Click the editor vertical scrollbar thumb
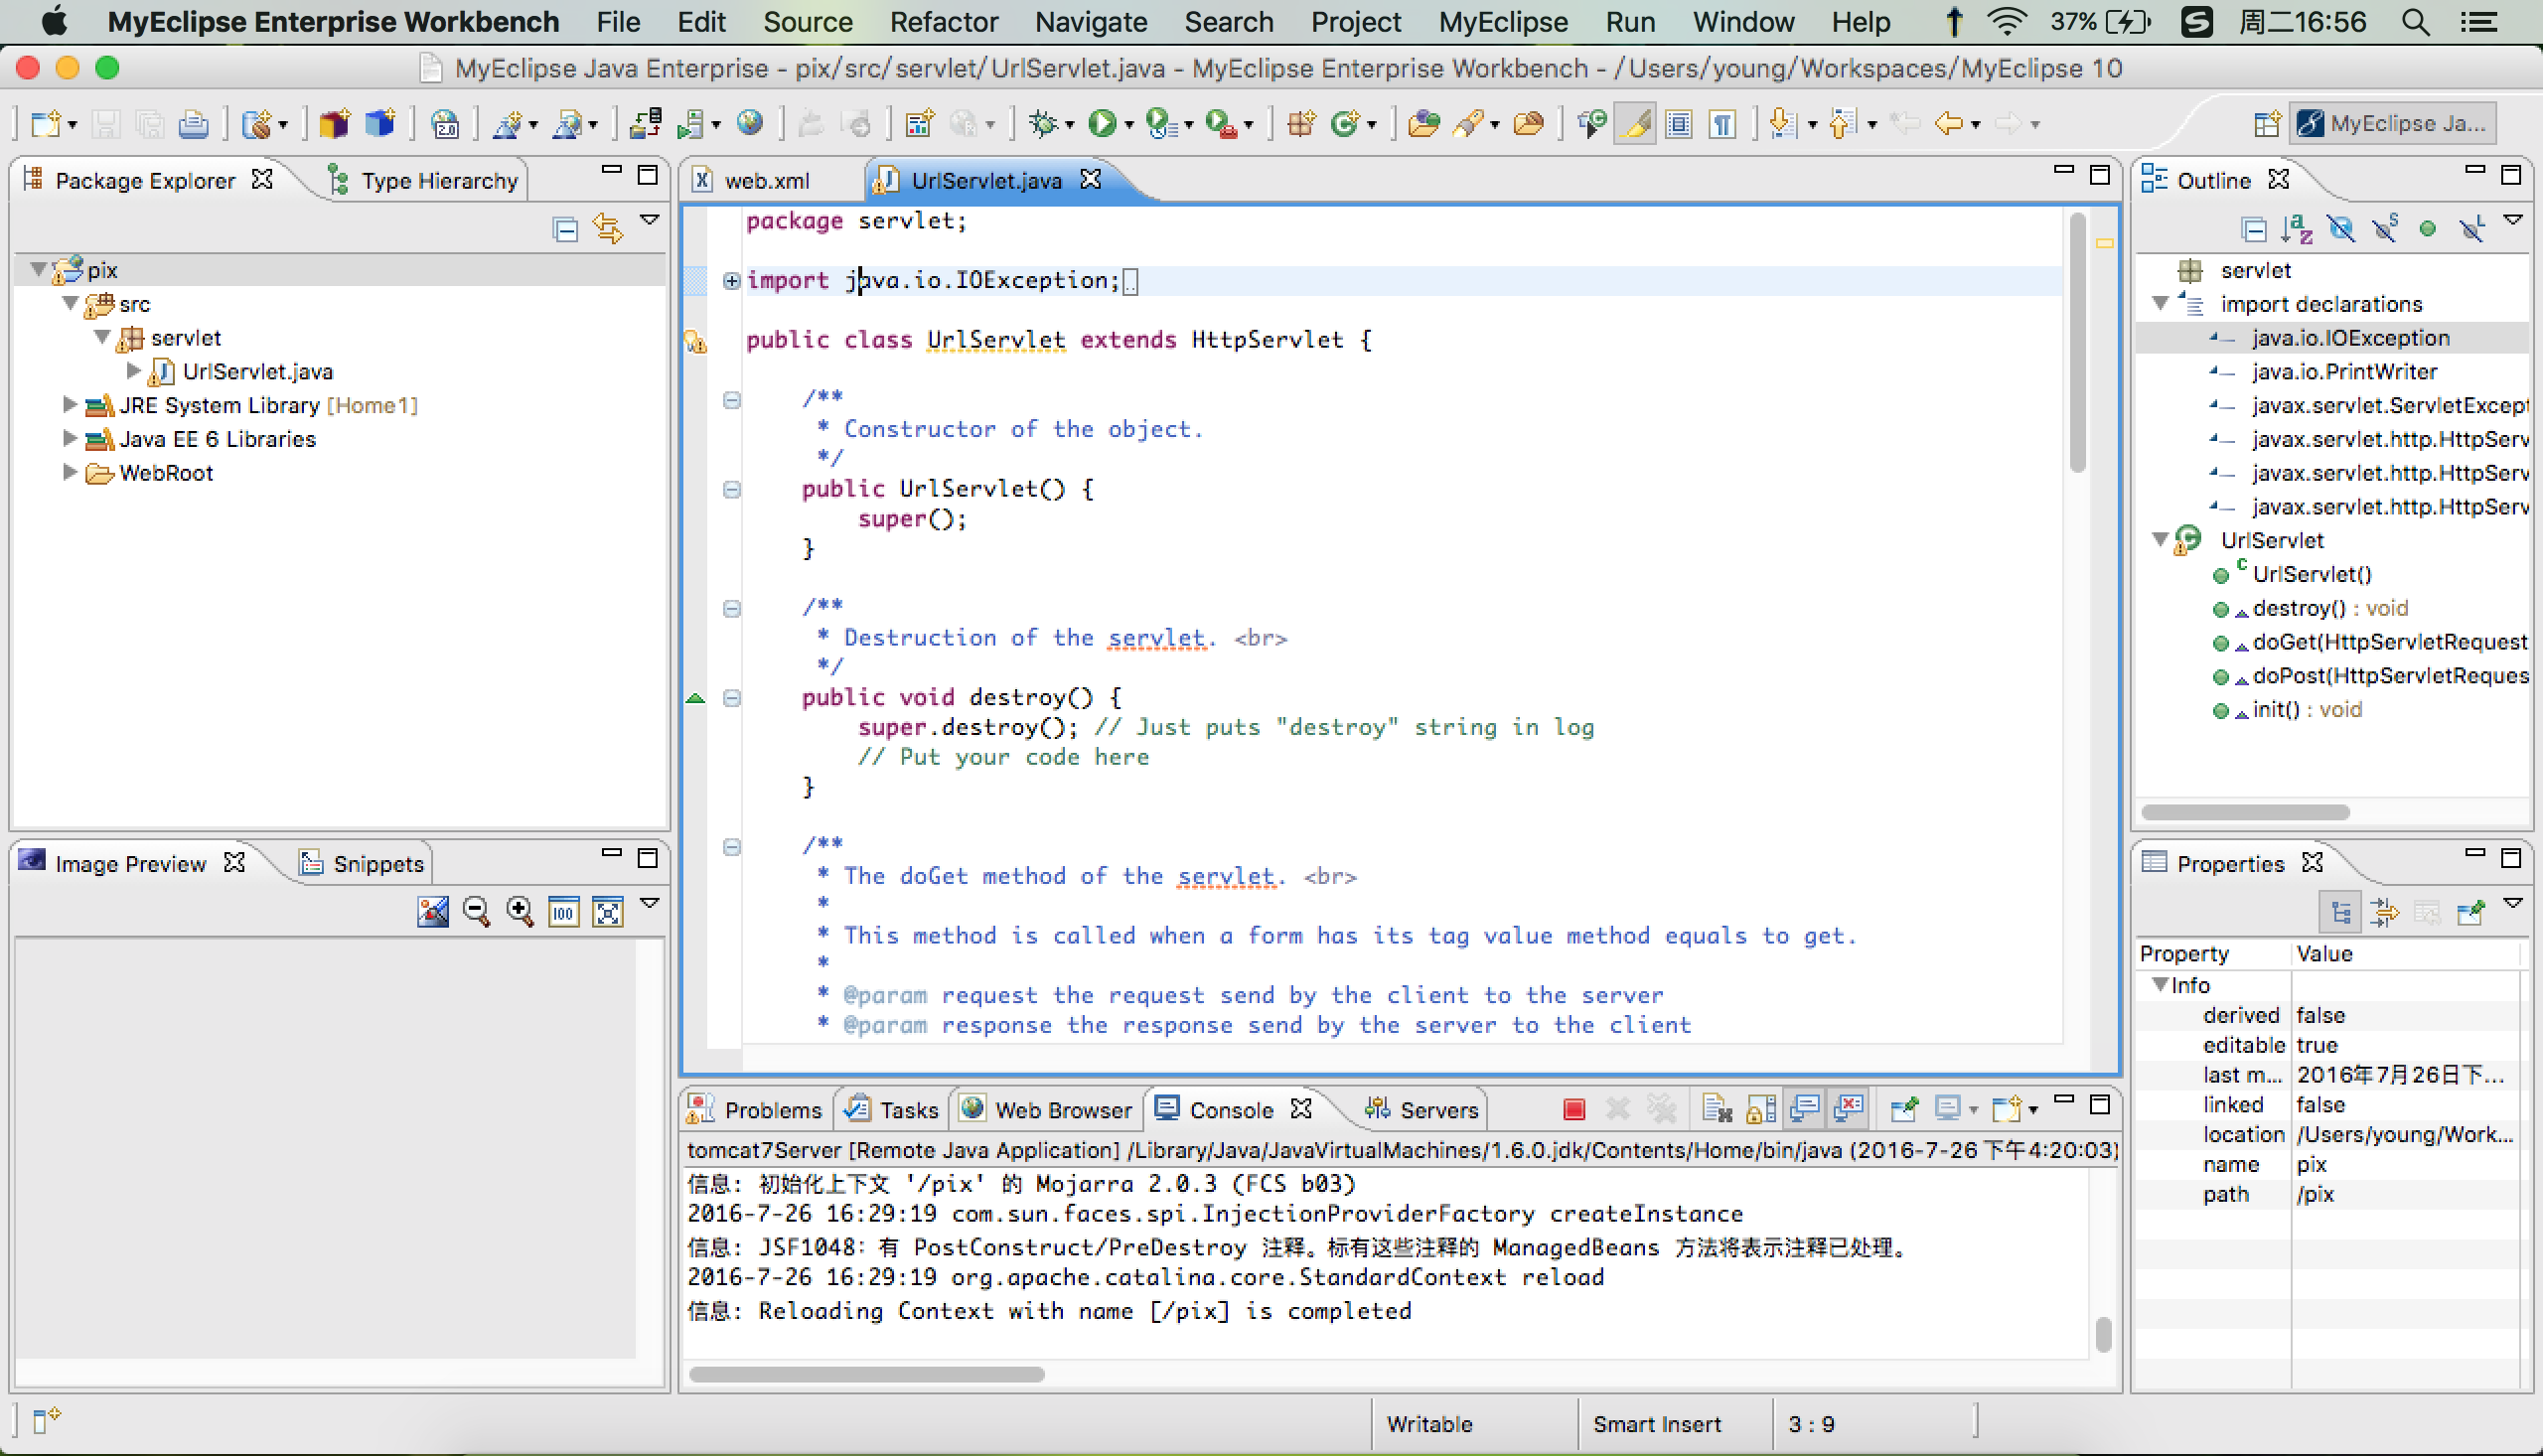 tap(2076, 343)
